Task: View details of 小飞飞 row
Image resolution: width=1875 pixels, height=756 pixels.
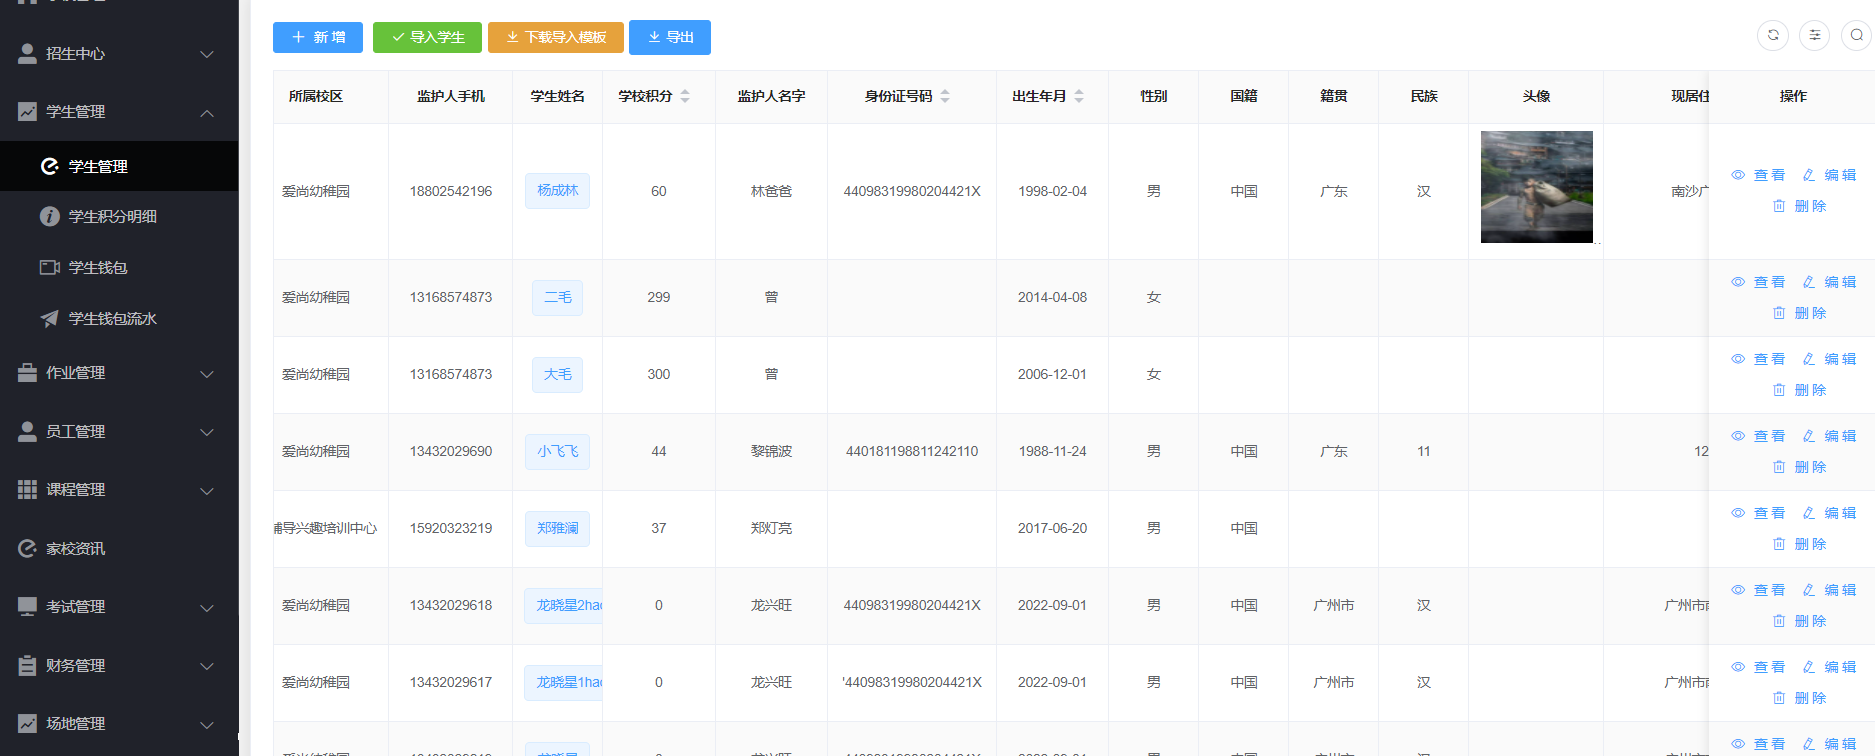Action: tap(1758, 436)
